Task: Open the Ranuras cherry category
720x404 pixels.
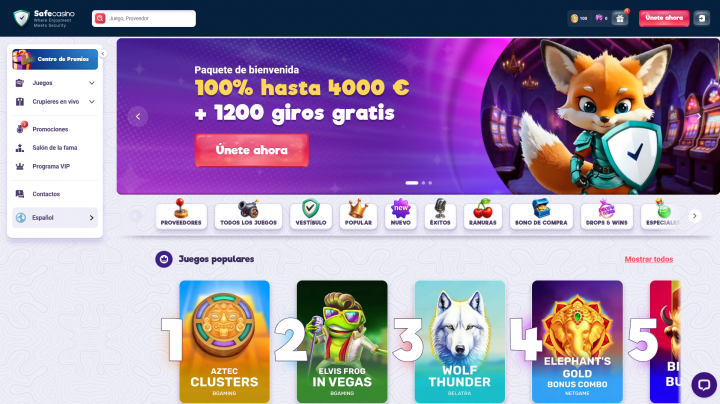Action: point(483,213)
